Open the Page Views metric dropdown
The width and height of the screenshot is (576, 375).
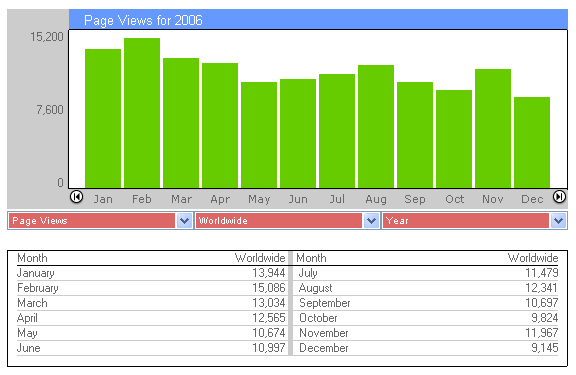100,221
